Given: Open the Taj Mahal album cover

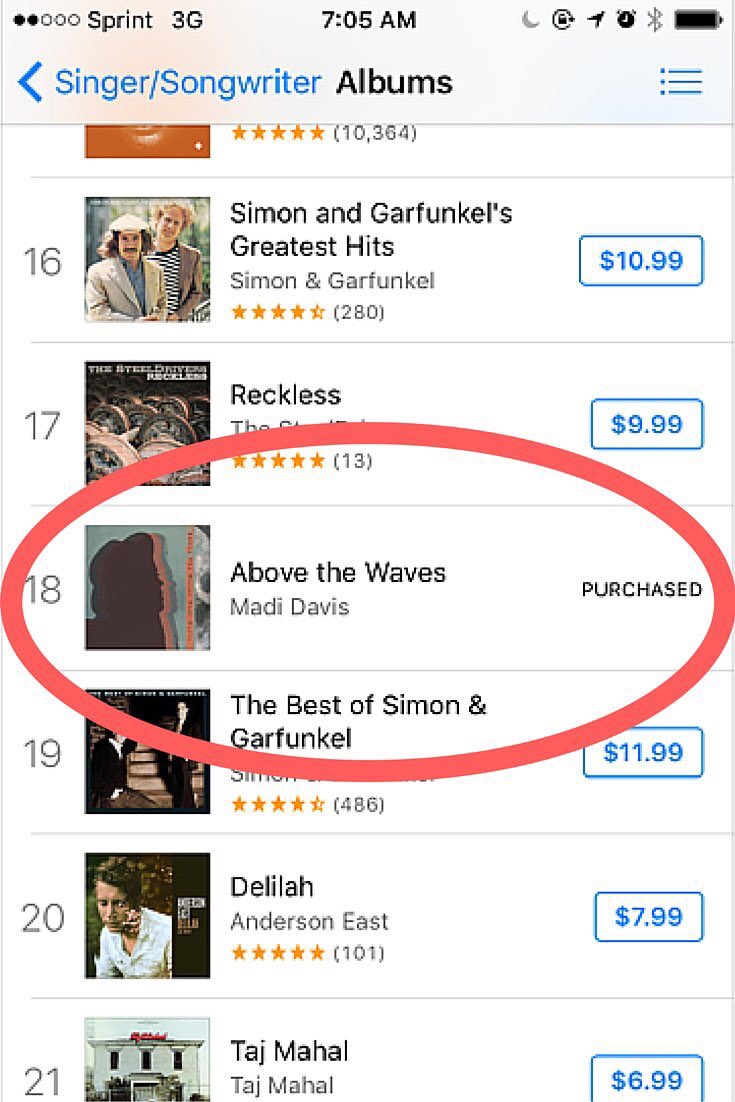Looking at the screenshot, I should click(147, 1060).
